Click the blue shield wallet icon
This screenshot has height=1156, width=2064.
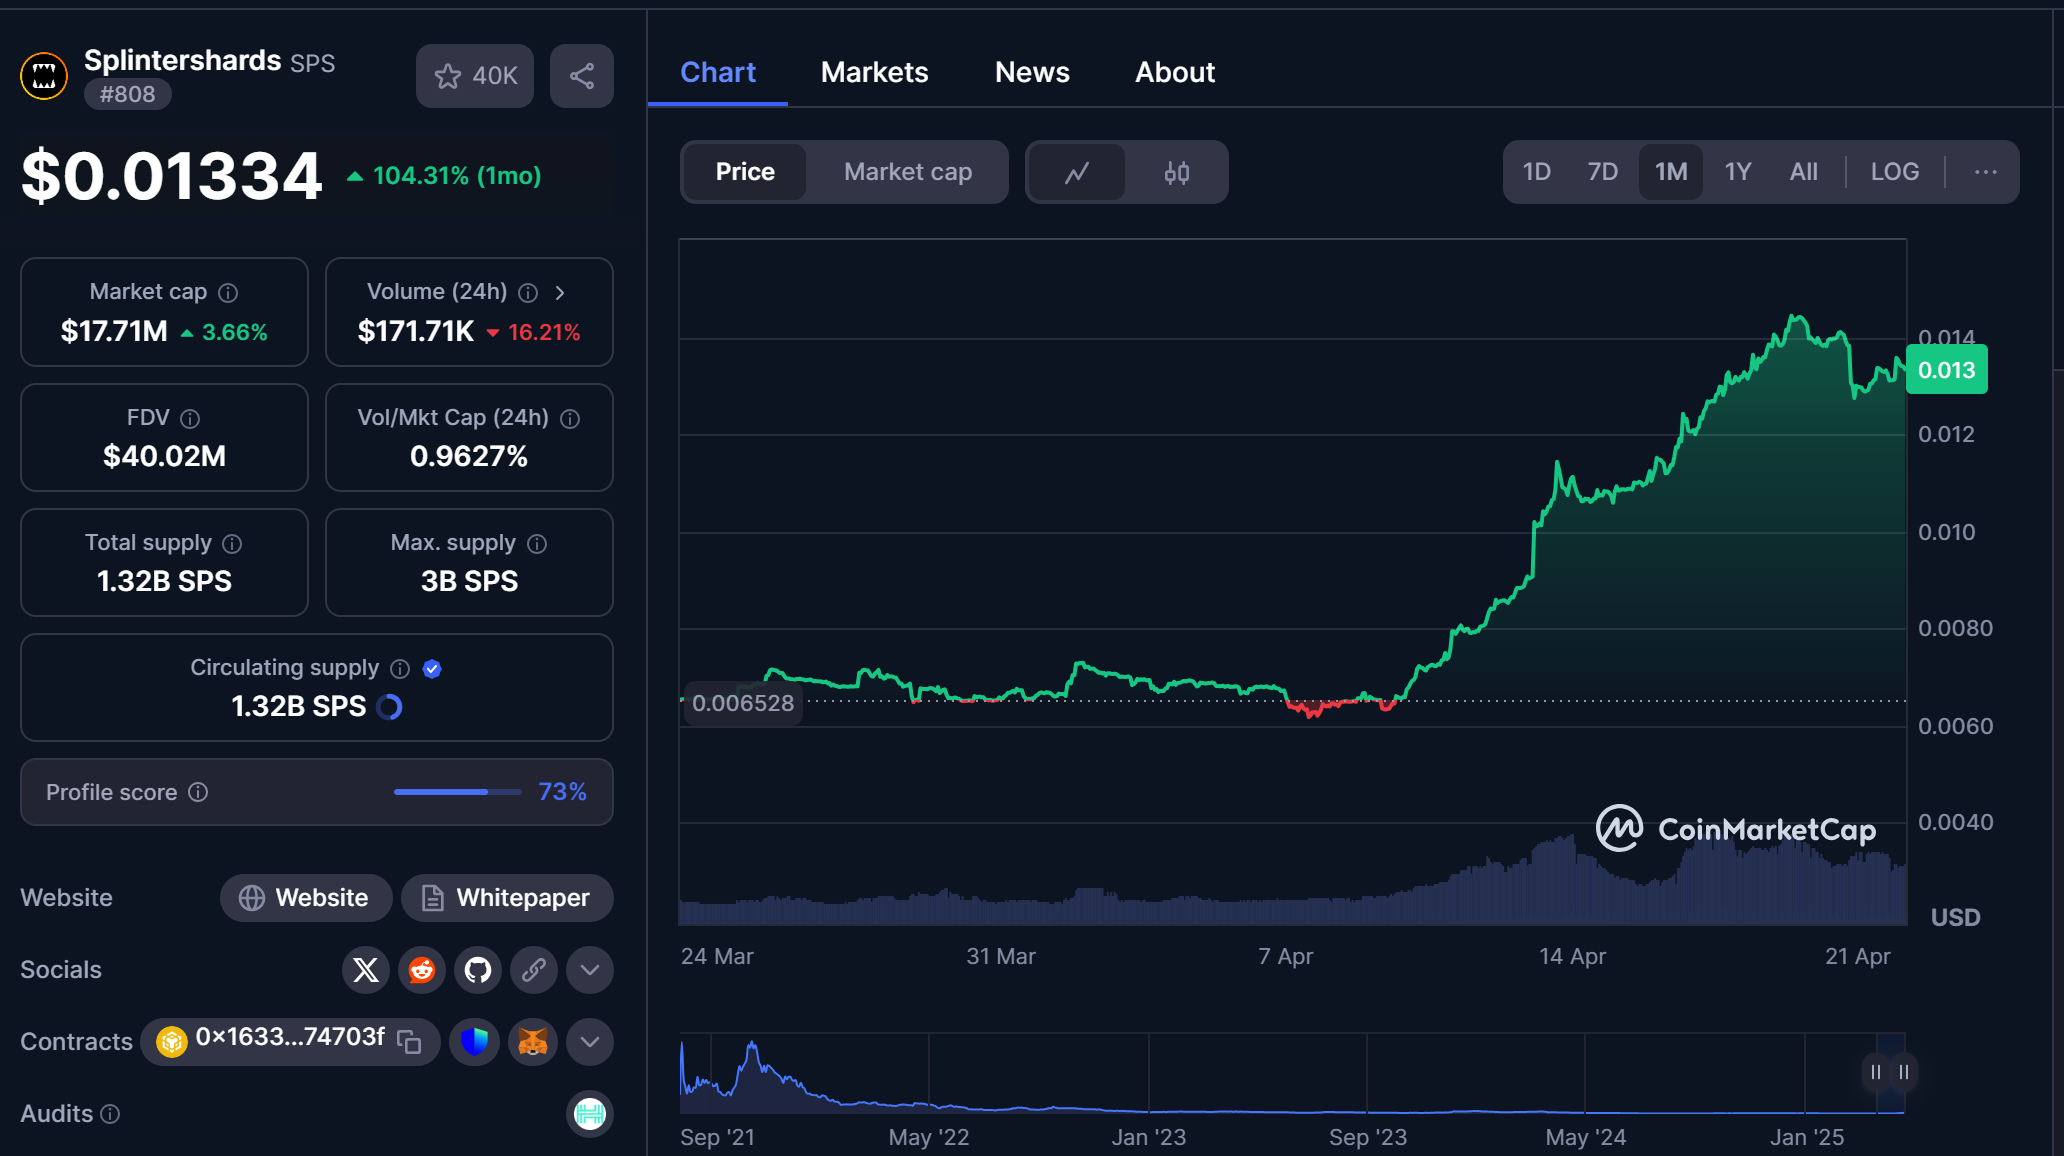tap(474, 1042)
